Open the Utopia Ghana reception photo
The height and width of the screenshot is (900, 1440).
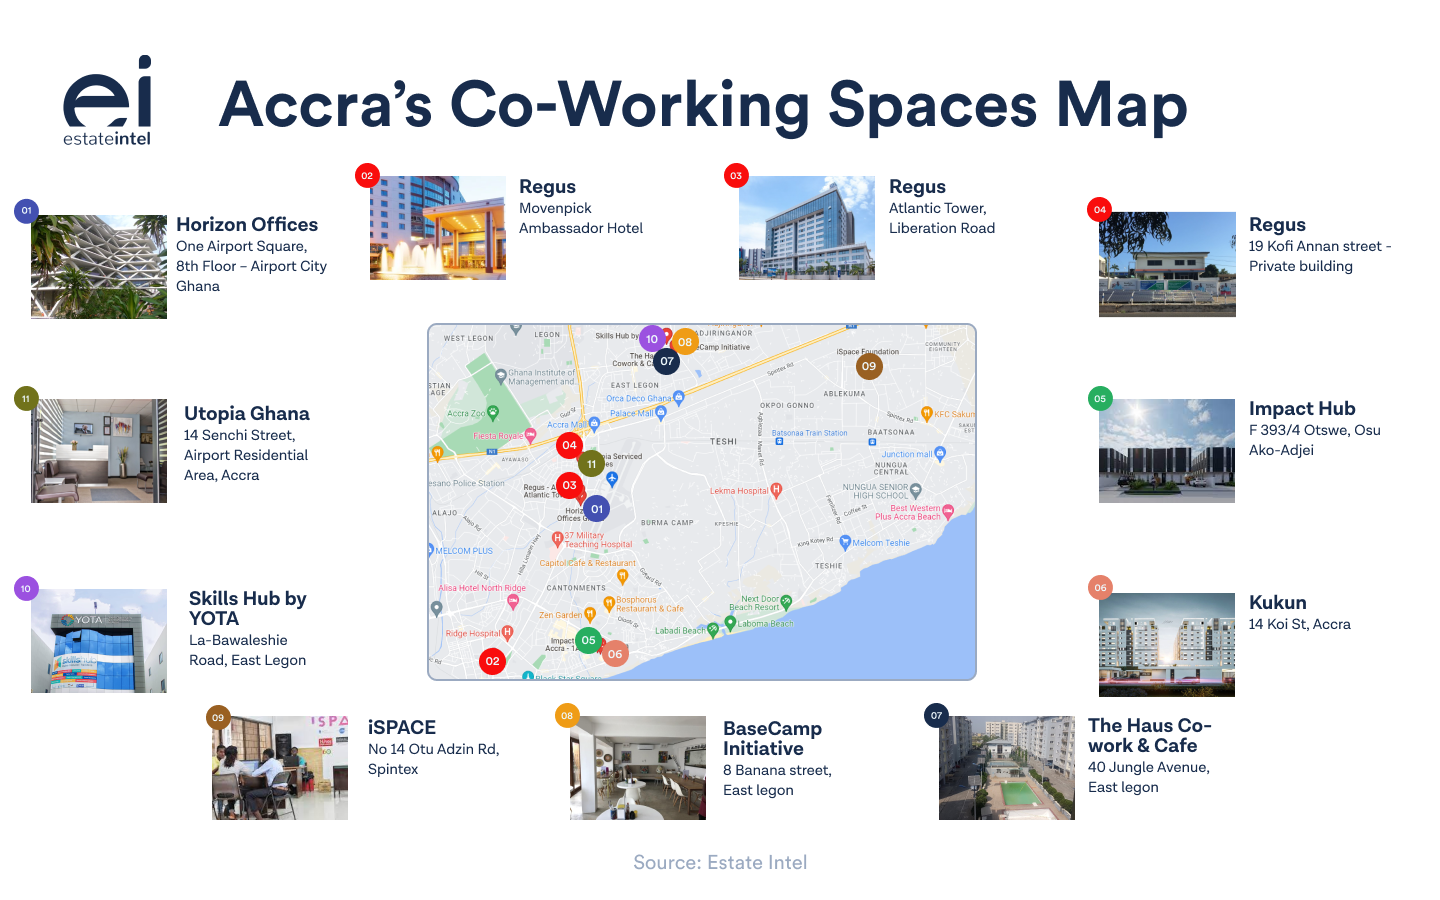coord(99,451)
